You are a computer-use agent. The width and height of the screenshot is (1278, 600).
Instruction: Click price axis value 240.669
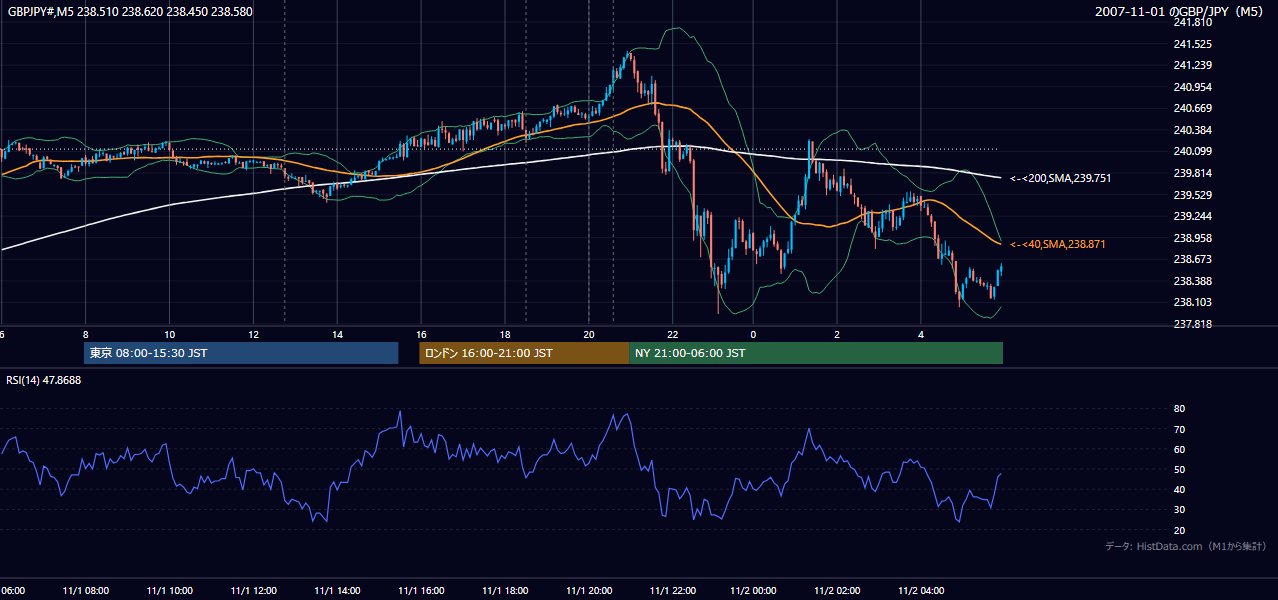pos(1192,108)
